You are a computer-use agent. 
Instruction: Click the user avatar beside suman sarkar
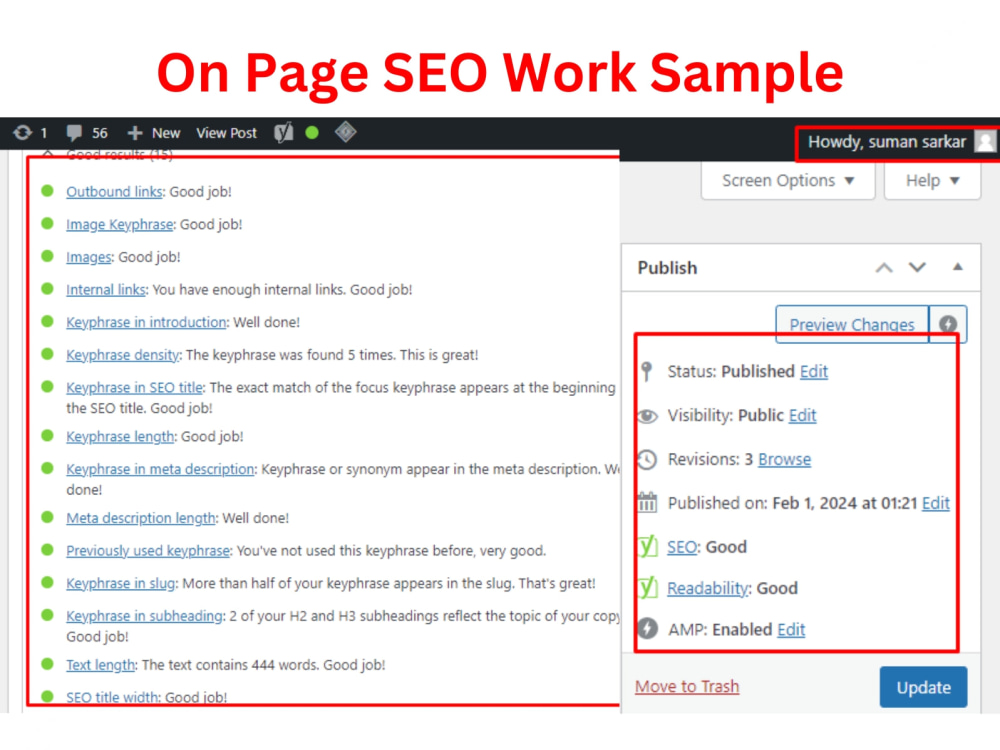(985, 142)
